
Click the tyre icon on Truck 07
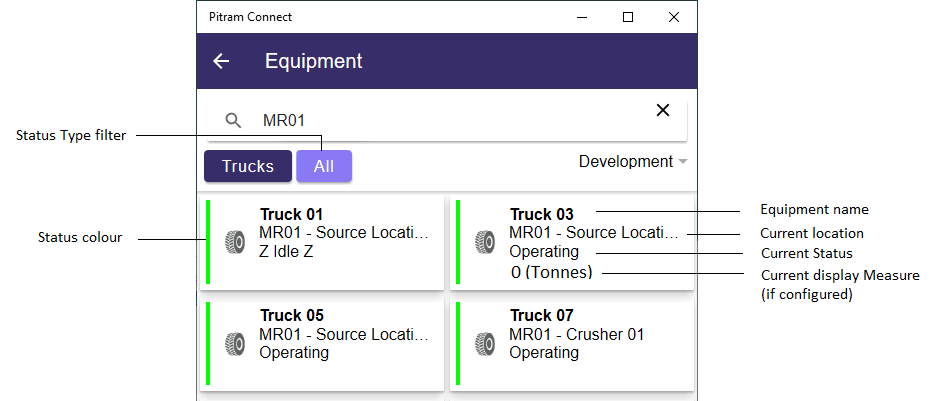click(x=485, y=344)
